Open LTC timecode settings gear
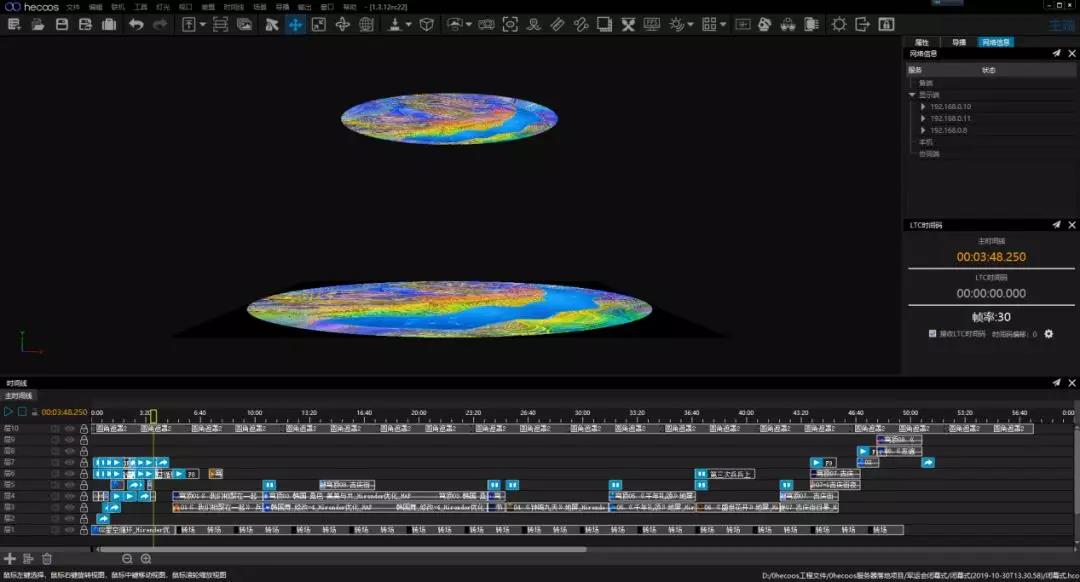 (1048, 334)
